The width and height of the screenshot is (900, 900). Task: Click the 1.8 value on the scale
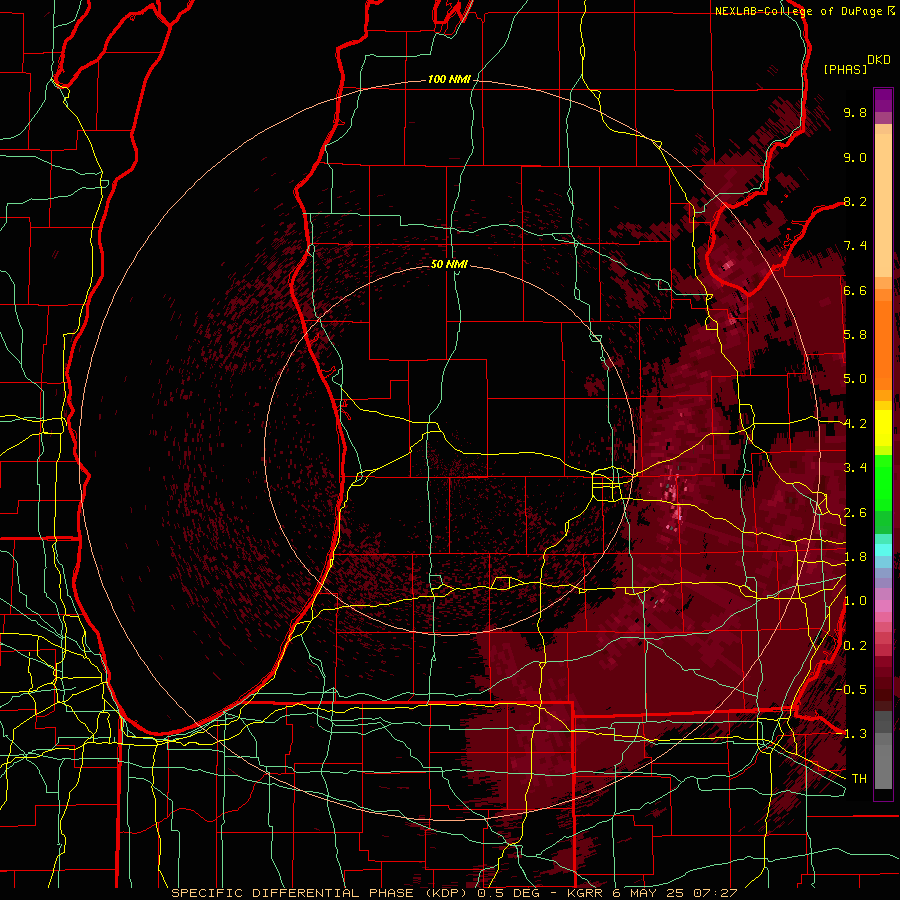pos(855,557)
